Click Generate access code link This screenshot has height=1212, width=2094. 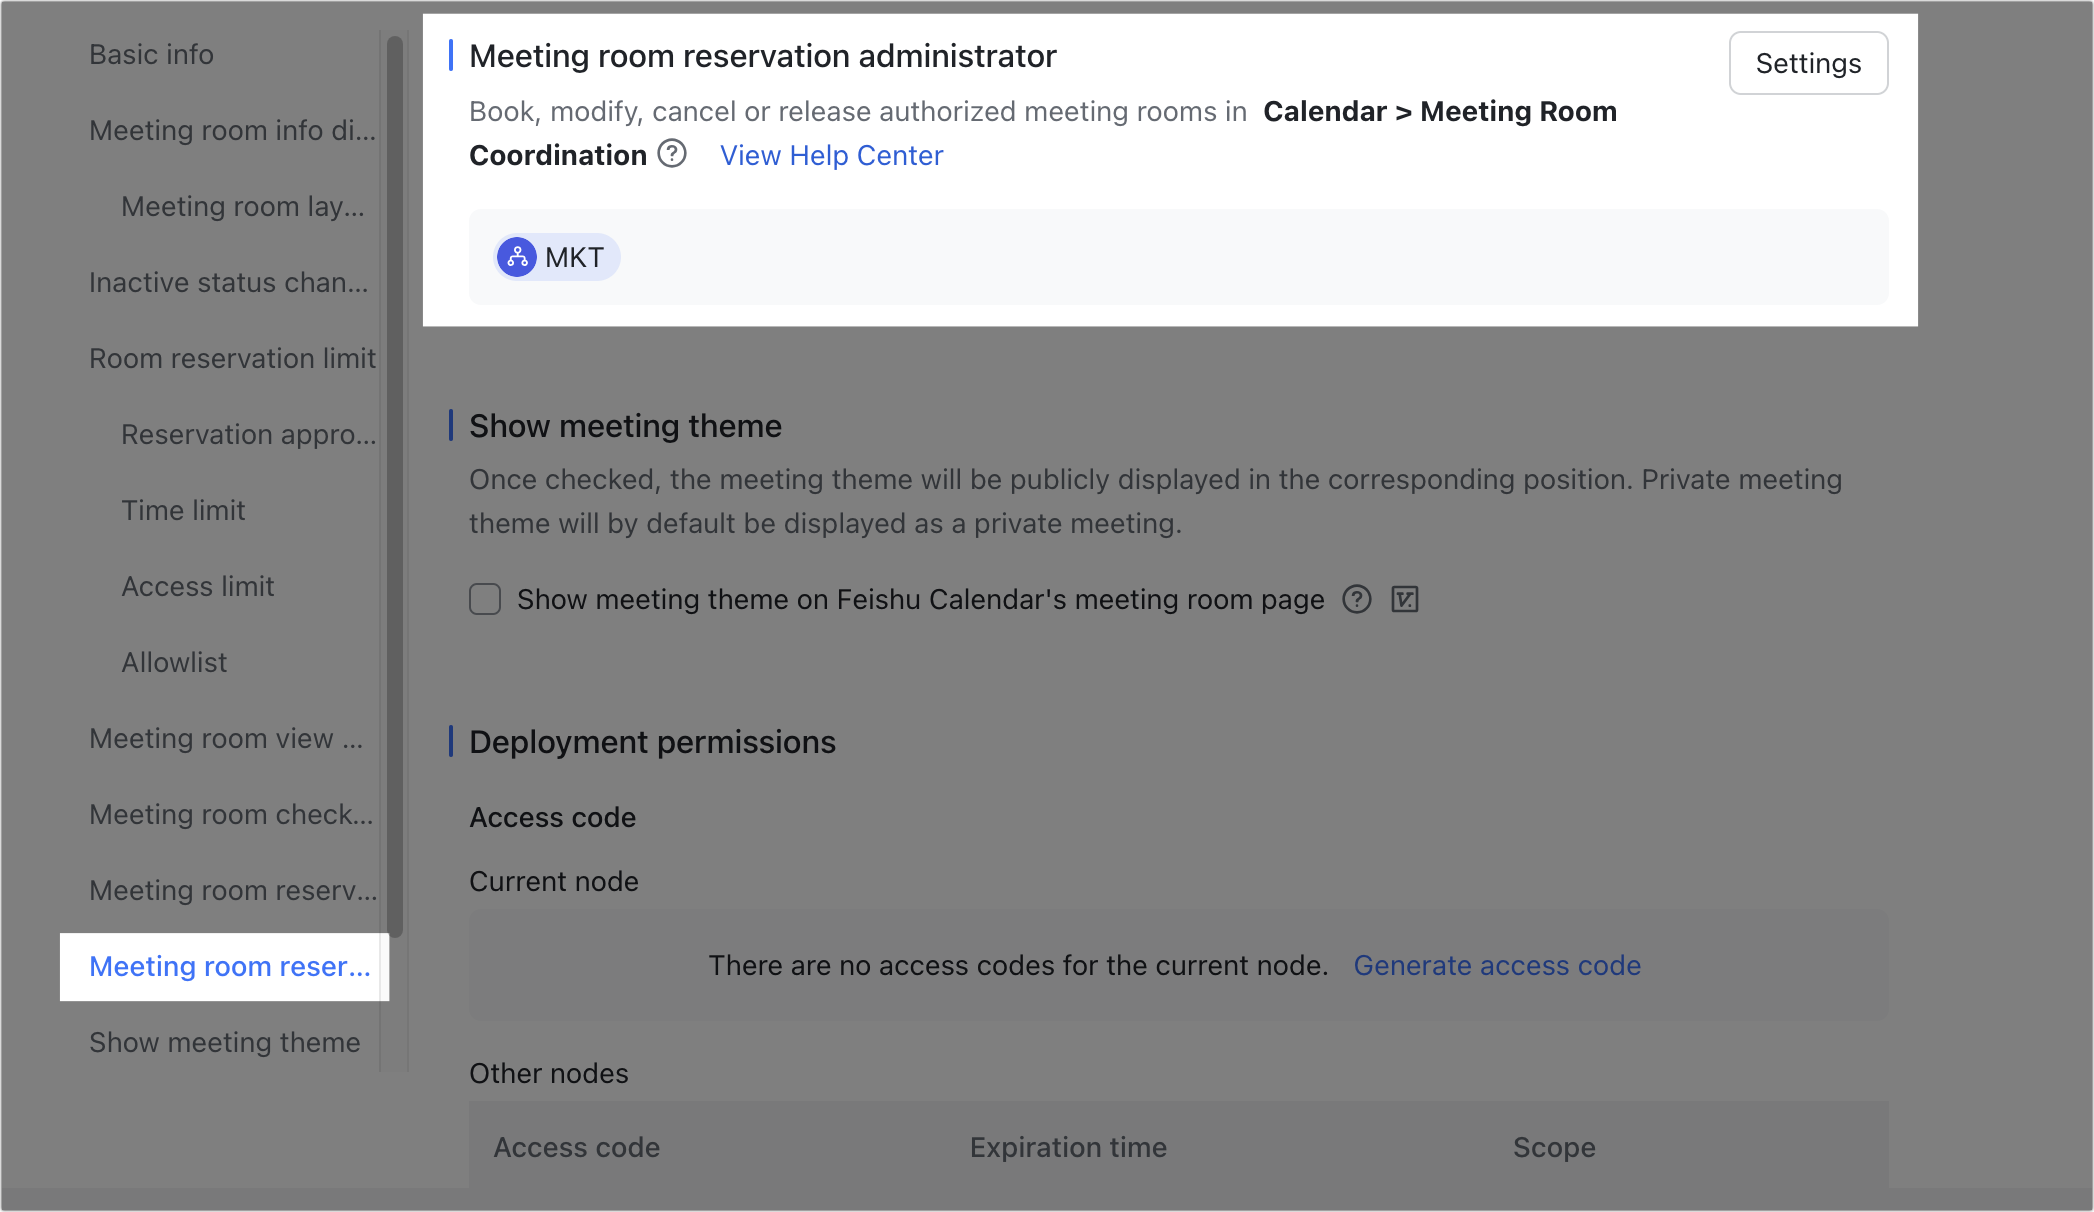[1497, 965]
